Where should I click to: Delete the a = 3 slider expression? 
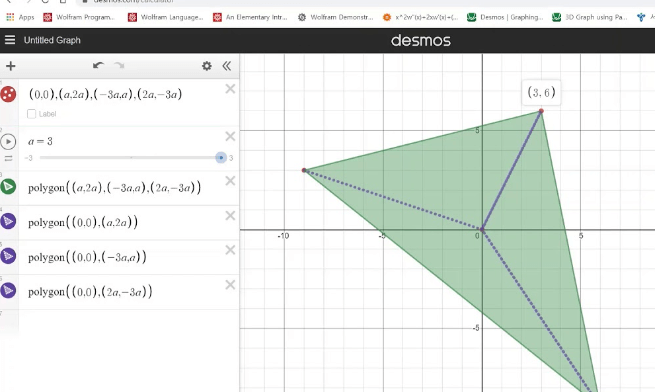coord(230,136)
